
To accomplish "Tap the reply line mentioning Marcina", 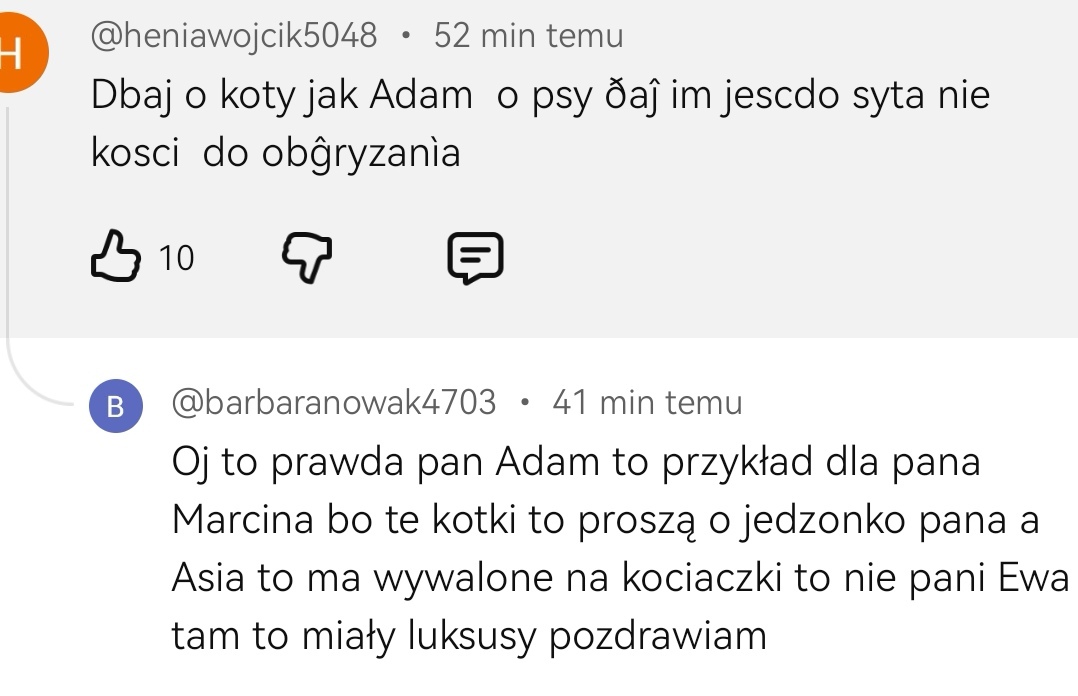I will pos(605,520).
